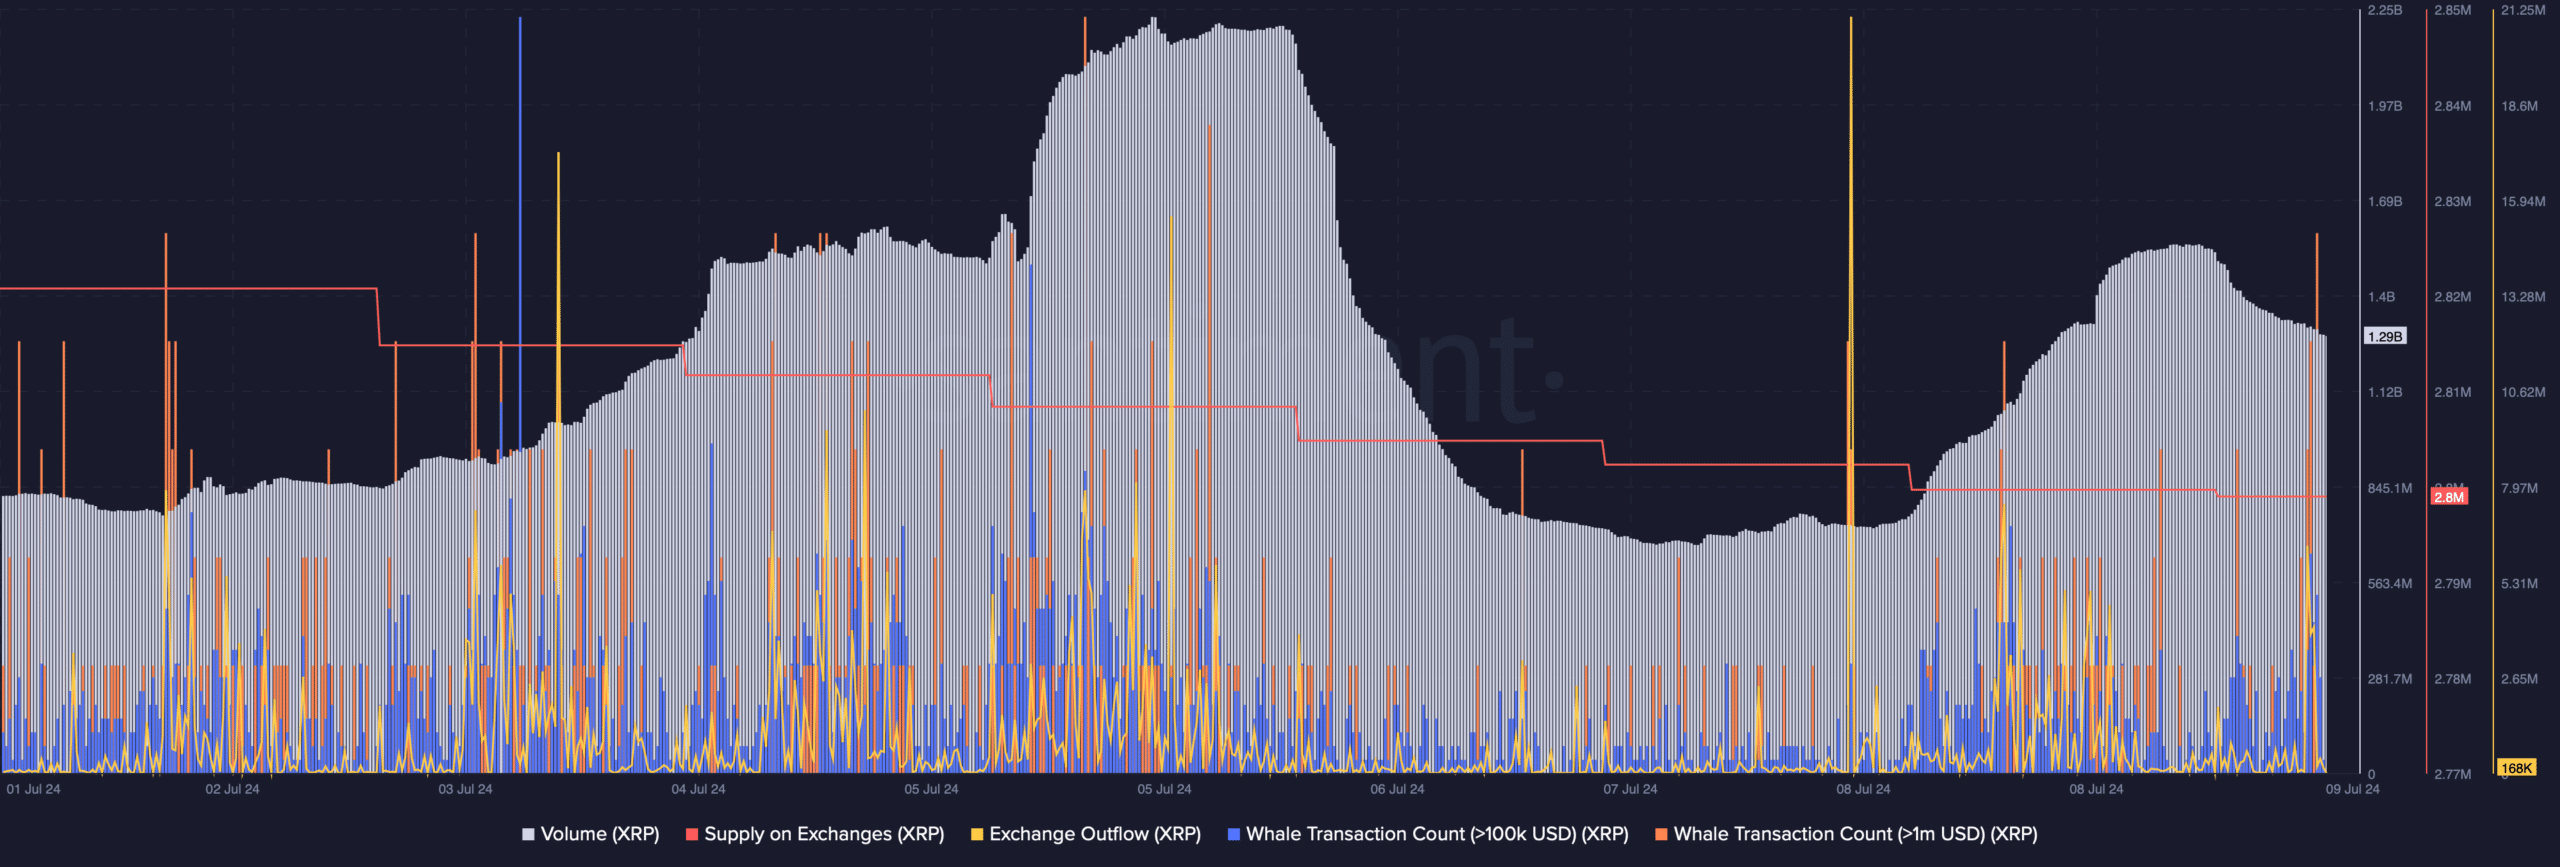Click the red 2.8M supply value label
Image resolution: width=2560 pixels, height=867 pixels.
coord(2449,497)
